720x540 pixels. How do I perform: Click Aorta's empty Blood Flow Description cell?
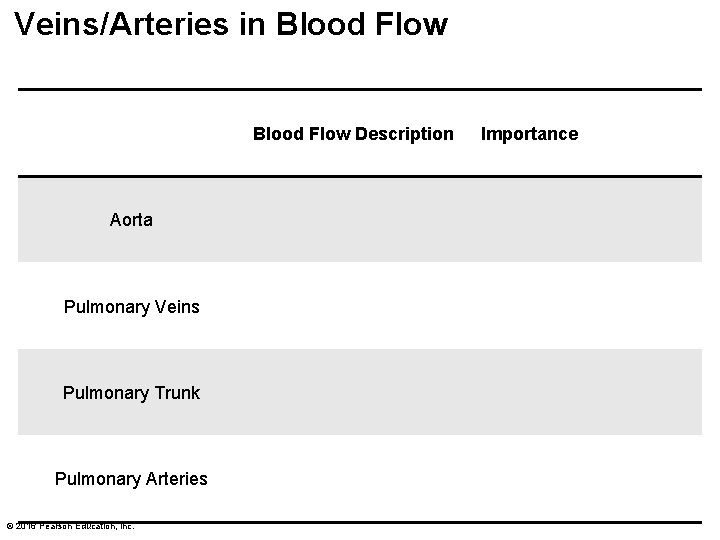click(x=353, y=220)
